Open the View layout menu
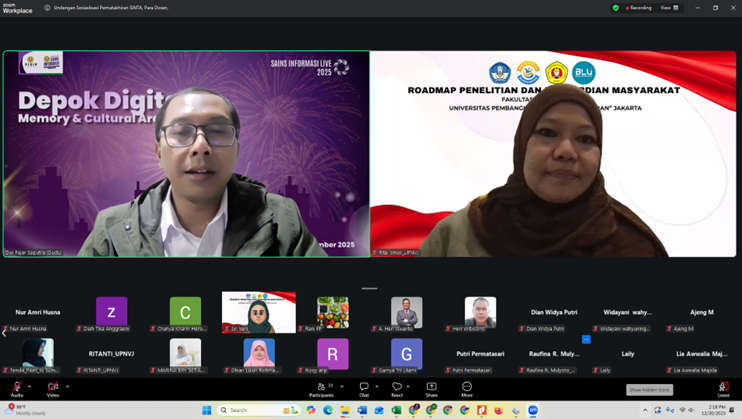This screenshot has height=419, width=742. tap(669, 8)
